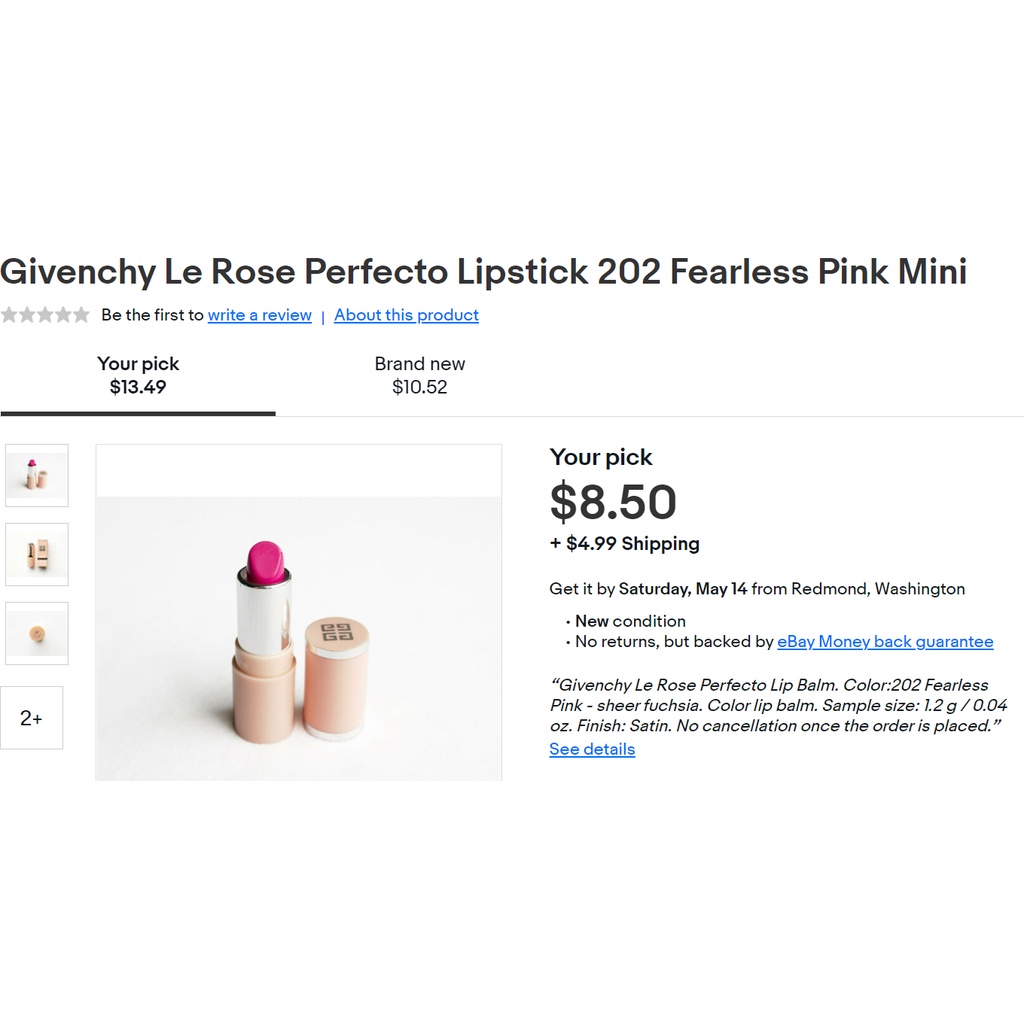1024x1024 pixels.
Task: Click the 2+ button for more images
Action: tap(31, 717)
